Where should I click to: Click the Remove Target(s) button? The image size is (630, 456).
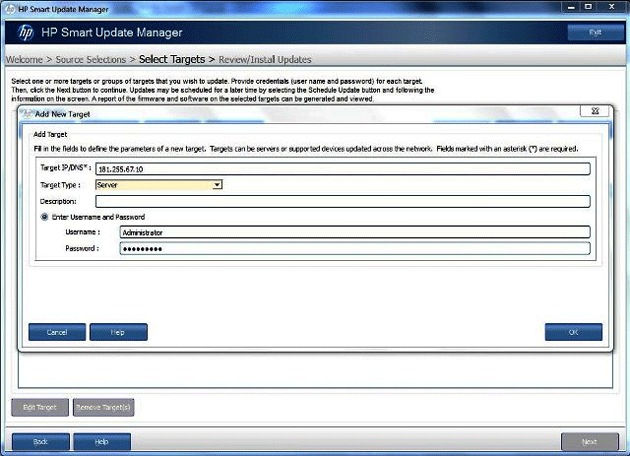(103, 408)
